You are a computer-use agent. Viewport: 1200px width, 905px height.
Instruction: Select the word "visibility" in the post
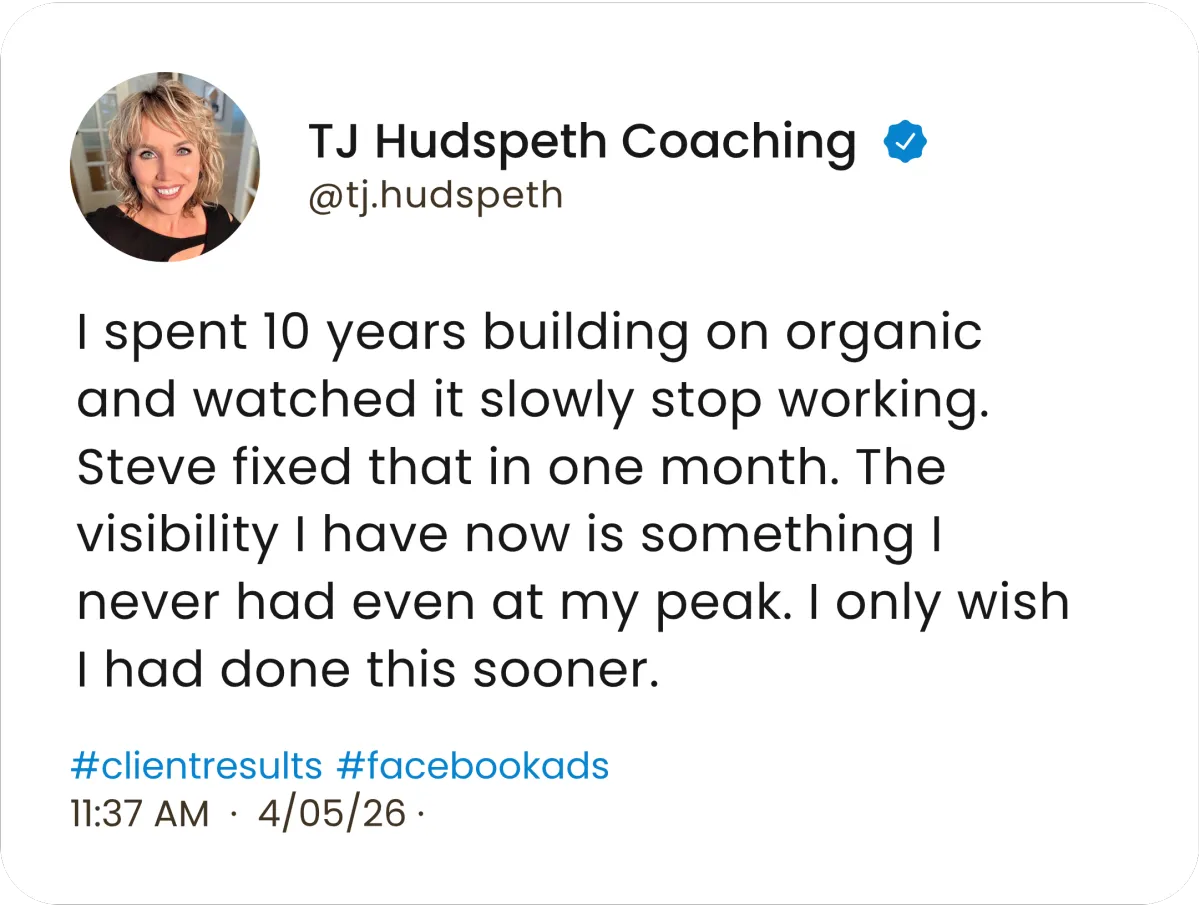pos(177,537)
